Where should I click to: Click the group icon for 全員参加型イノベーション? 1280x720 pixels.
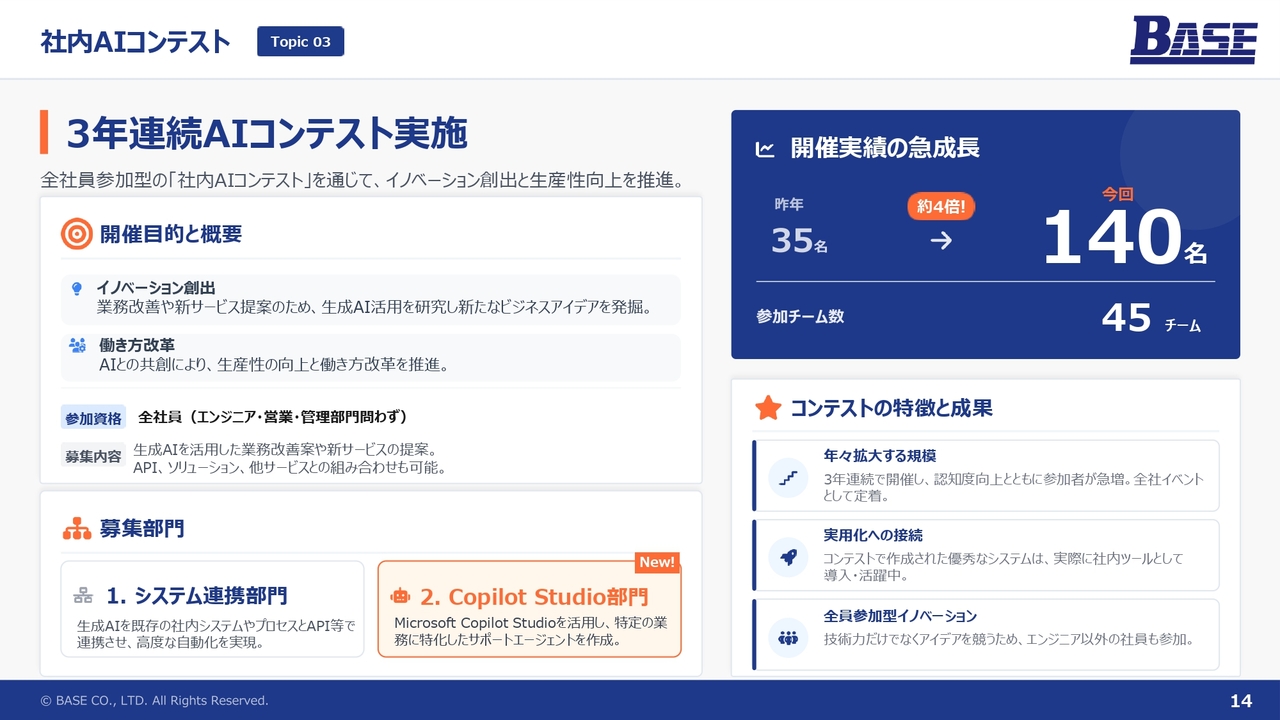point(788,637)
